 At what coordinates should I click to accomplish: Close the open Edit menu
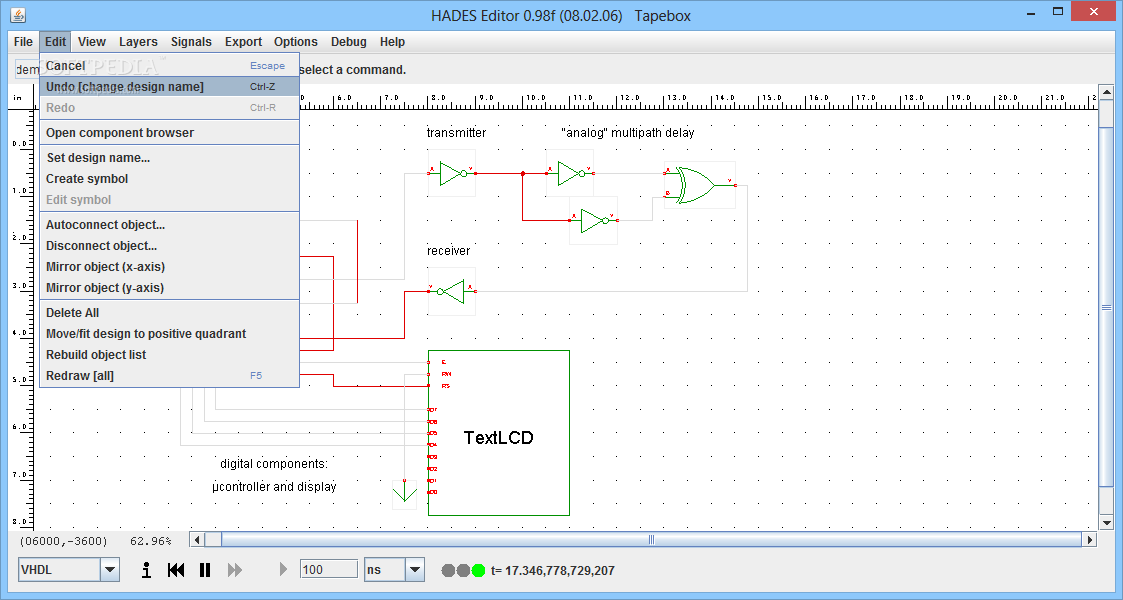55,42
